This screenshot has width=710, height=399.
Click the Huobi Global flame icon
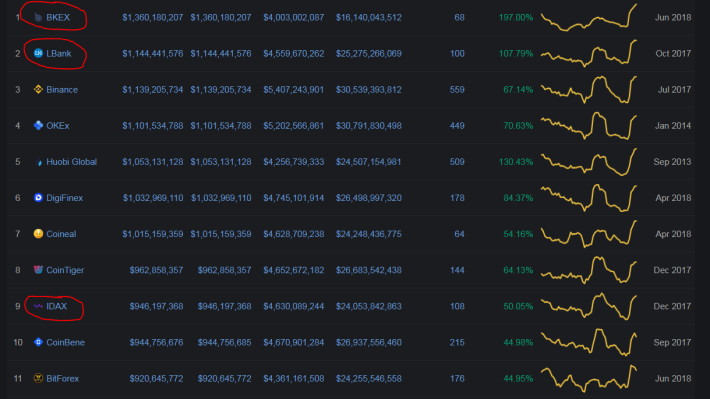tap(38, 162)
